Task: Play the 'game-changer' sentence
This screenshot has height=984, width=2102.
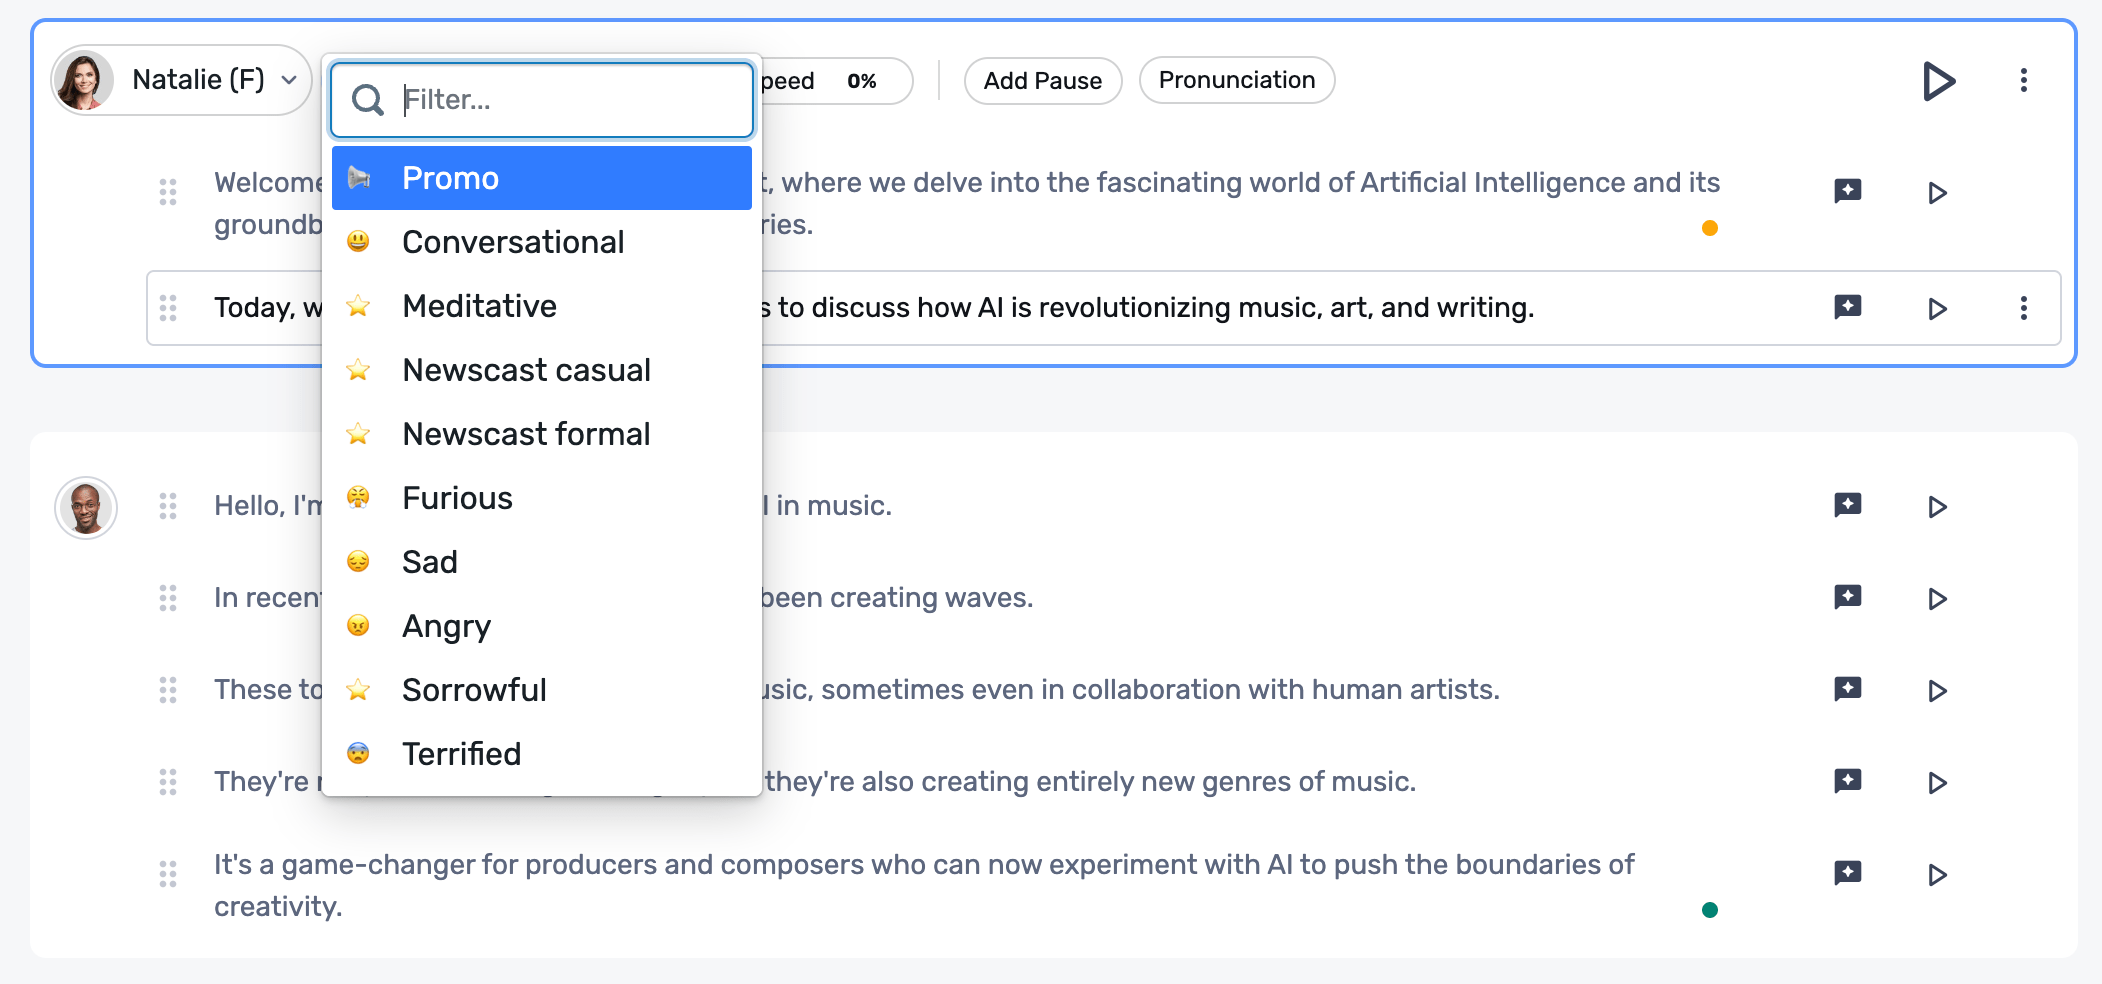Action: (x=1937, y=875)
